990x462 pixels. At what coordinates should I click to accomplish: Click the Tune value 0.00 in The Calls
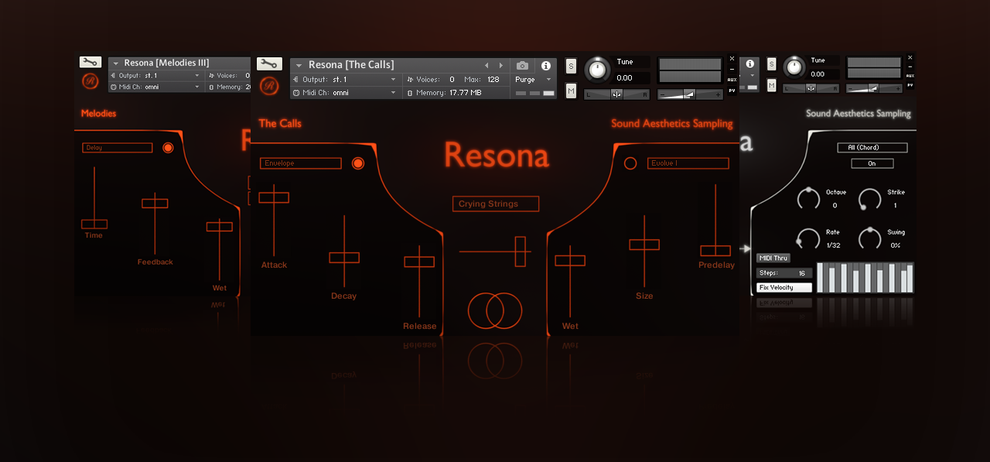point(624,78)
